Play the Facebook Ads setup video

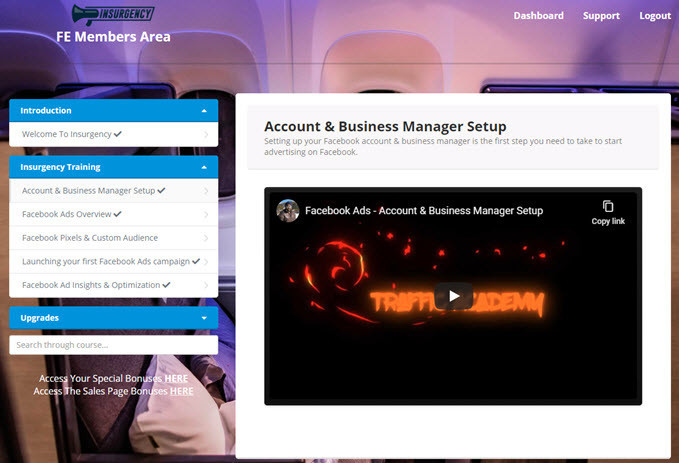tap(453, 296)
